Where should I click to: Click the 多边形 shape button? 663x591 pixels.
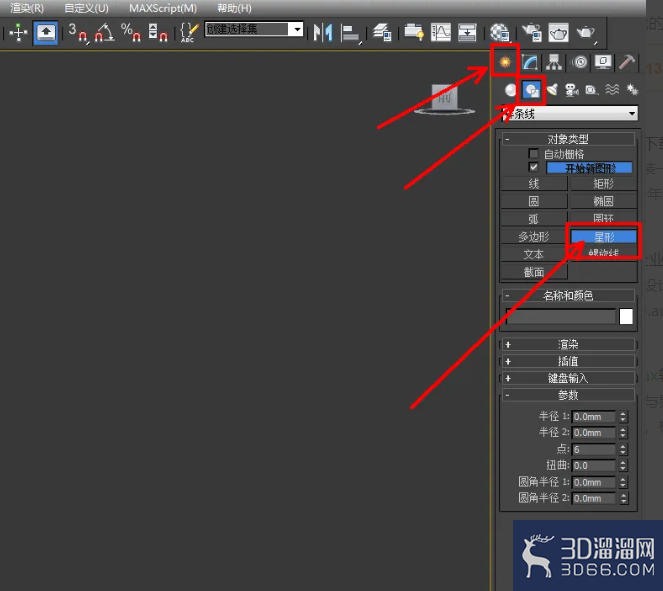pos(534,237)
